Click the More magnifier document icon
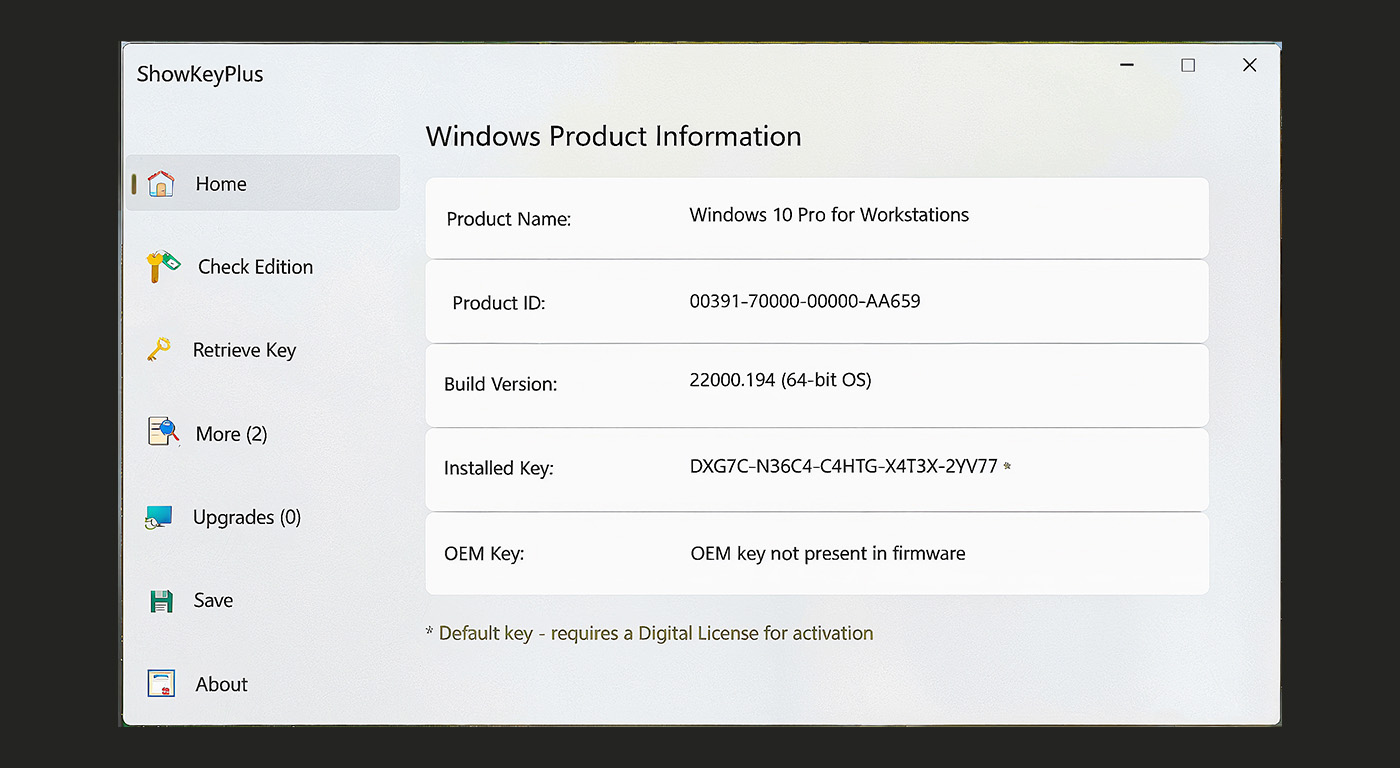The height and width of the screenshot is (768, 1400). (x=163, y=432)
